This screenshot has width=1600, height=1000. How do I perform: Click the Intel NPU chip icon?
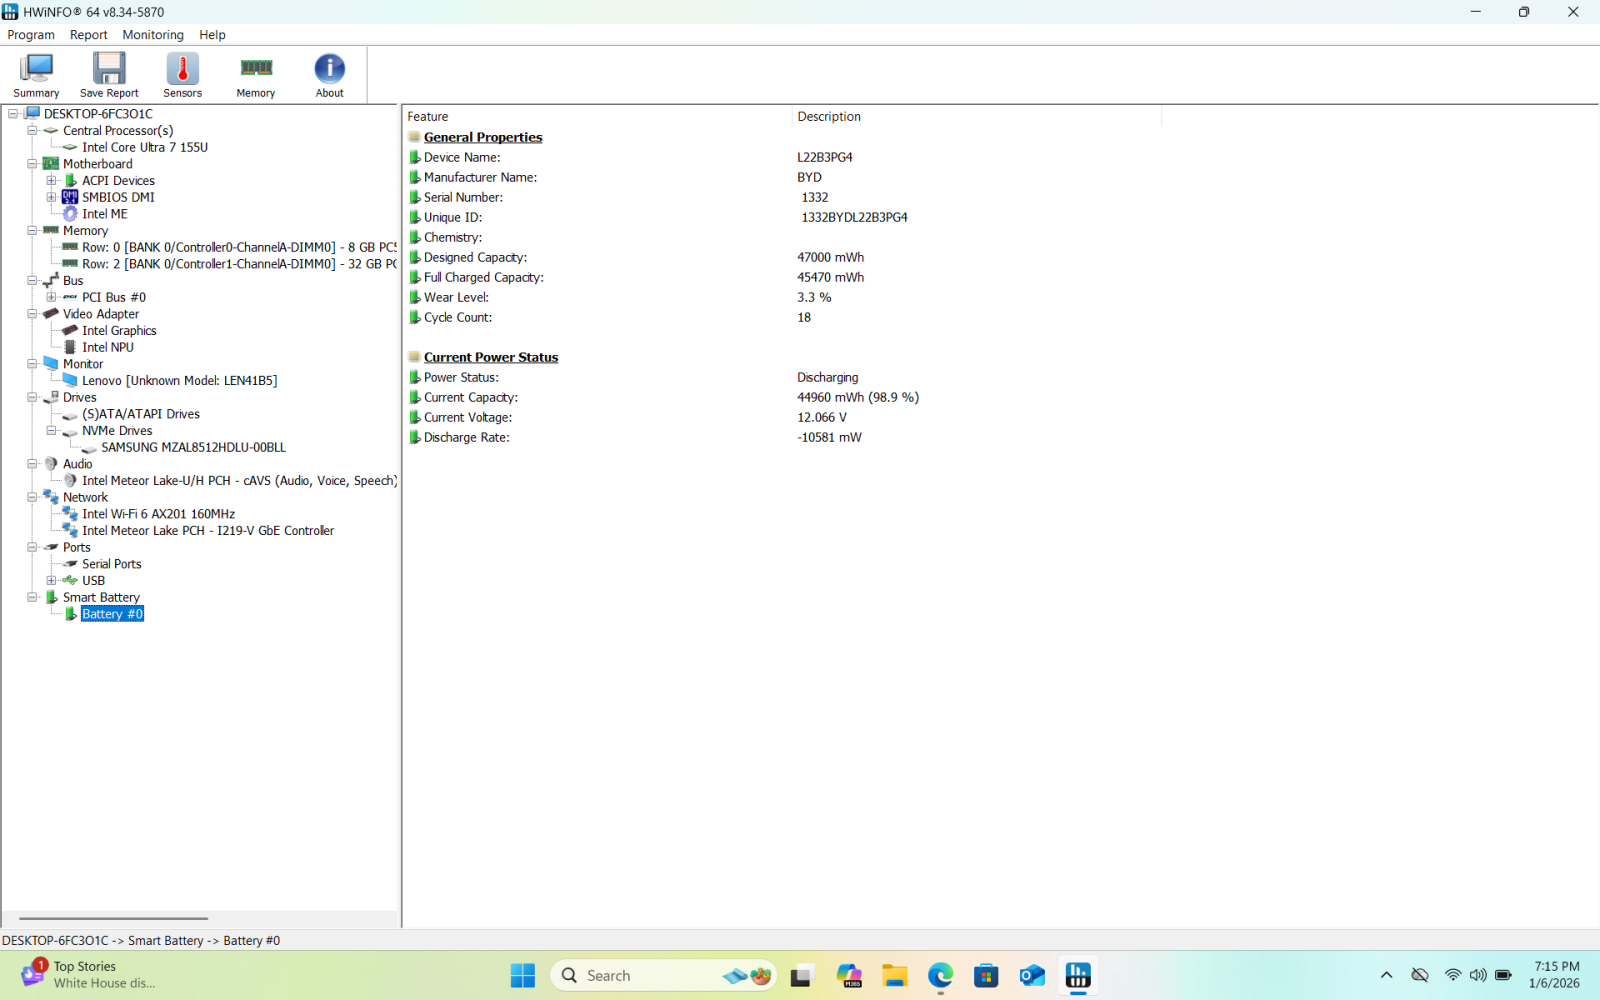pyautogui.click(x=70, y=347)
